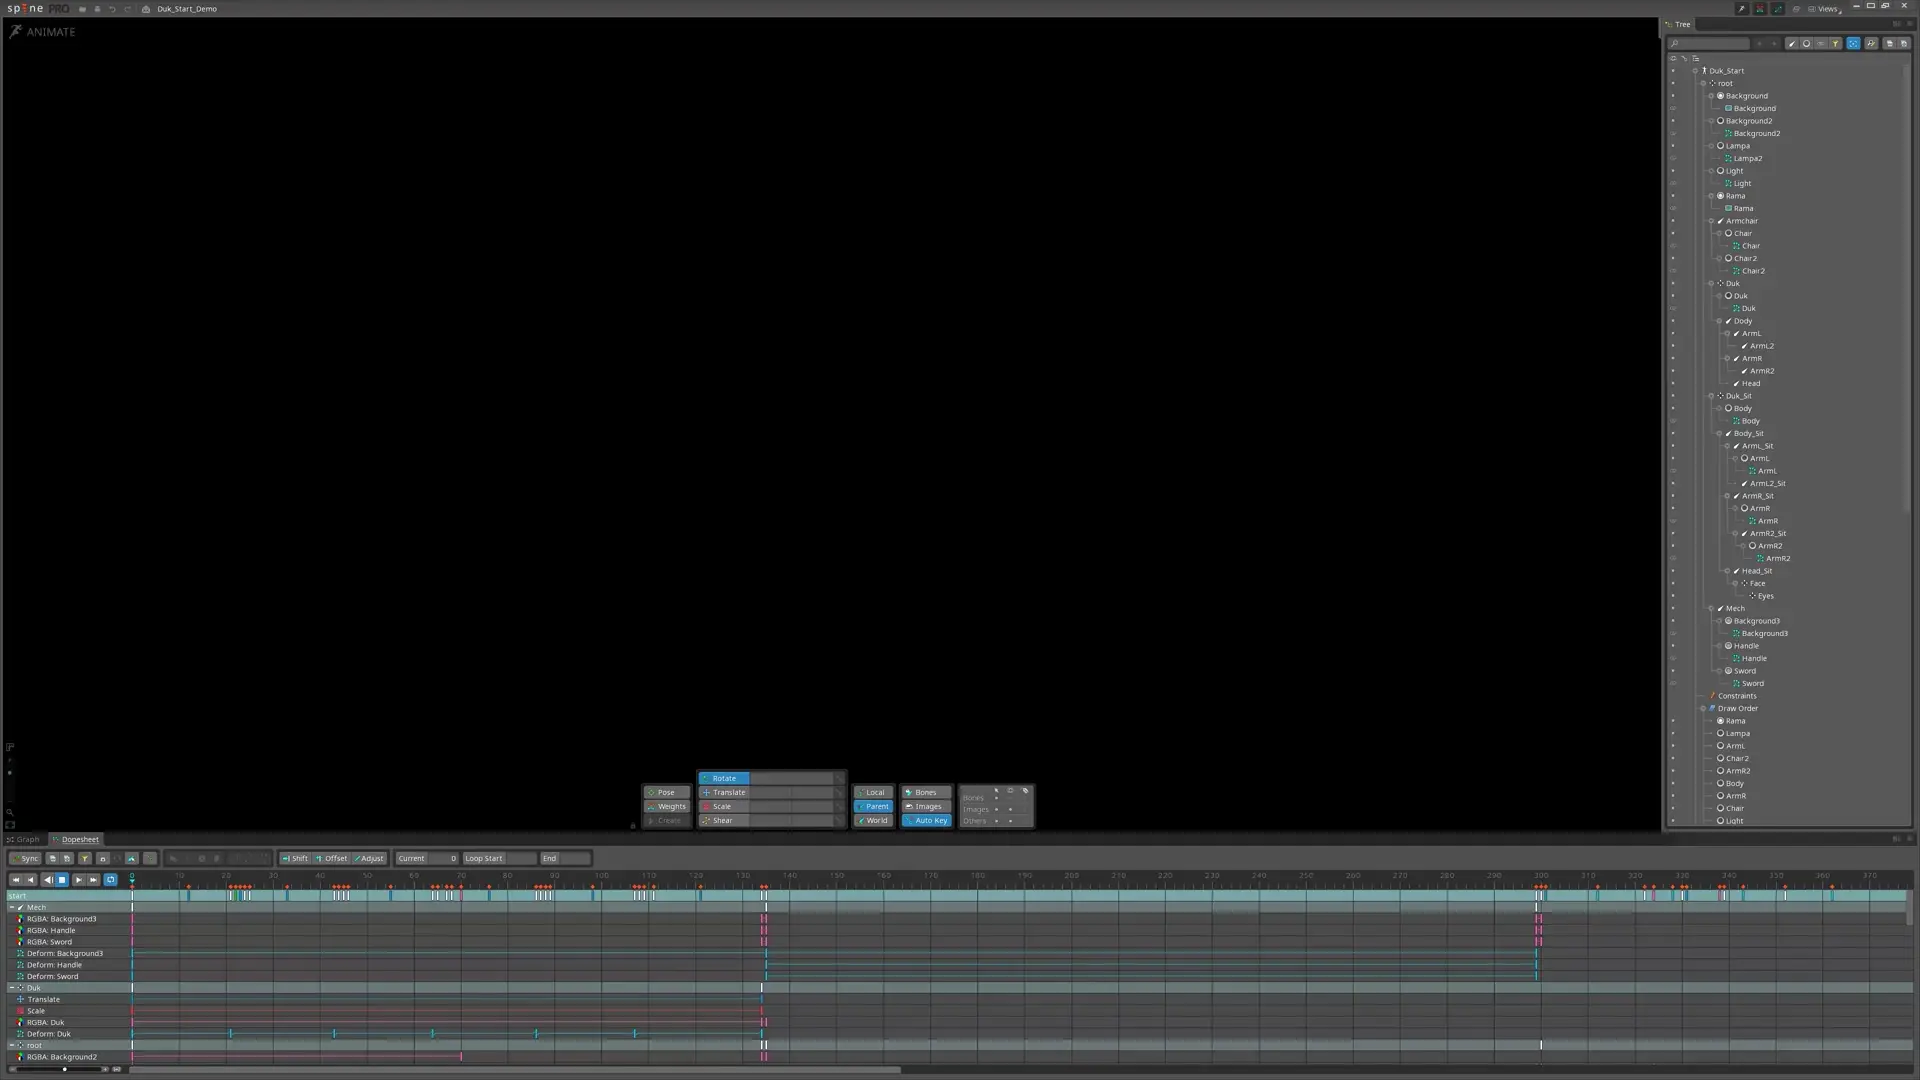Screen dimensions: 1920x1080
Task: Switch axes to Local
Action: tap(873, 792)
